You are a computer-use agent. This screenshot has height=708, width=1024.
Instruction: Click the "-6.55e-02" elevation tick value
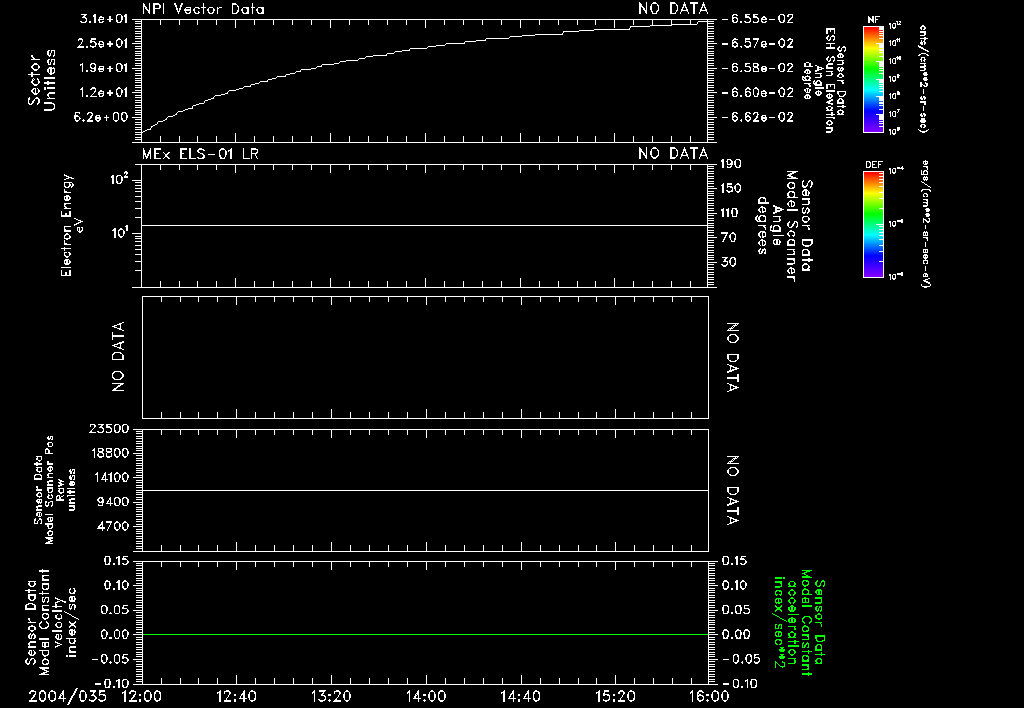click(759, 19)
